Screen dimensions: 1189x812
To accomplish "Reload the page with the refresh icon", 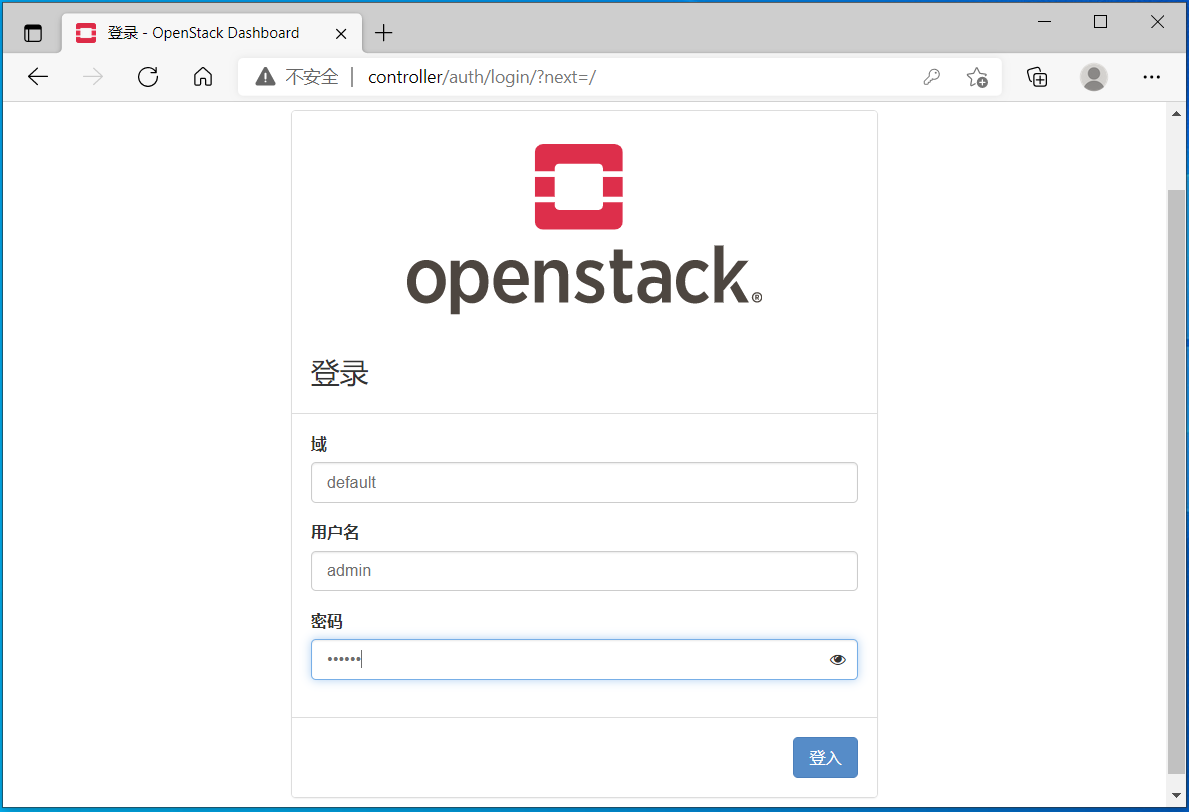I will tap(148, 77).
